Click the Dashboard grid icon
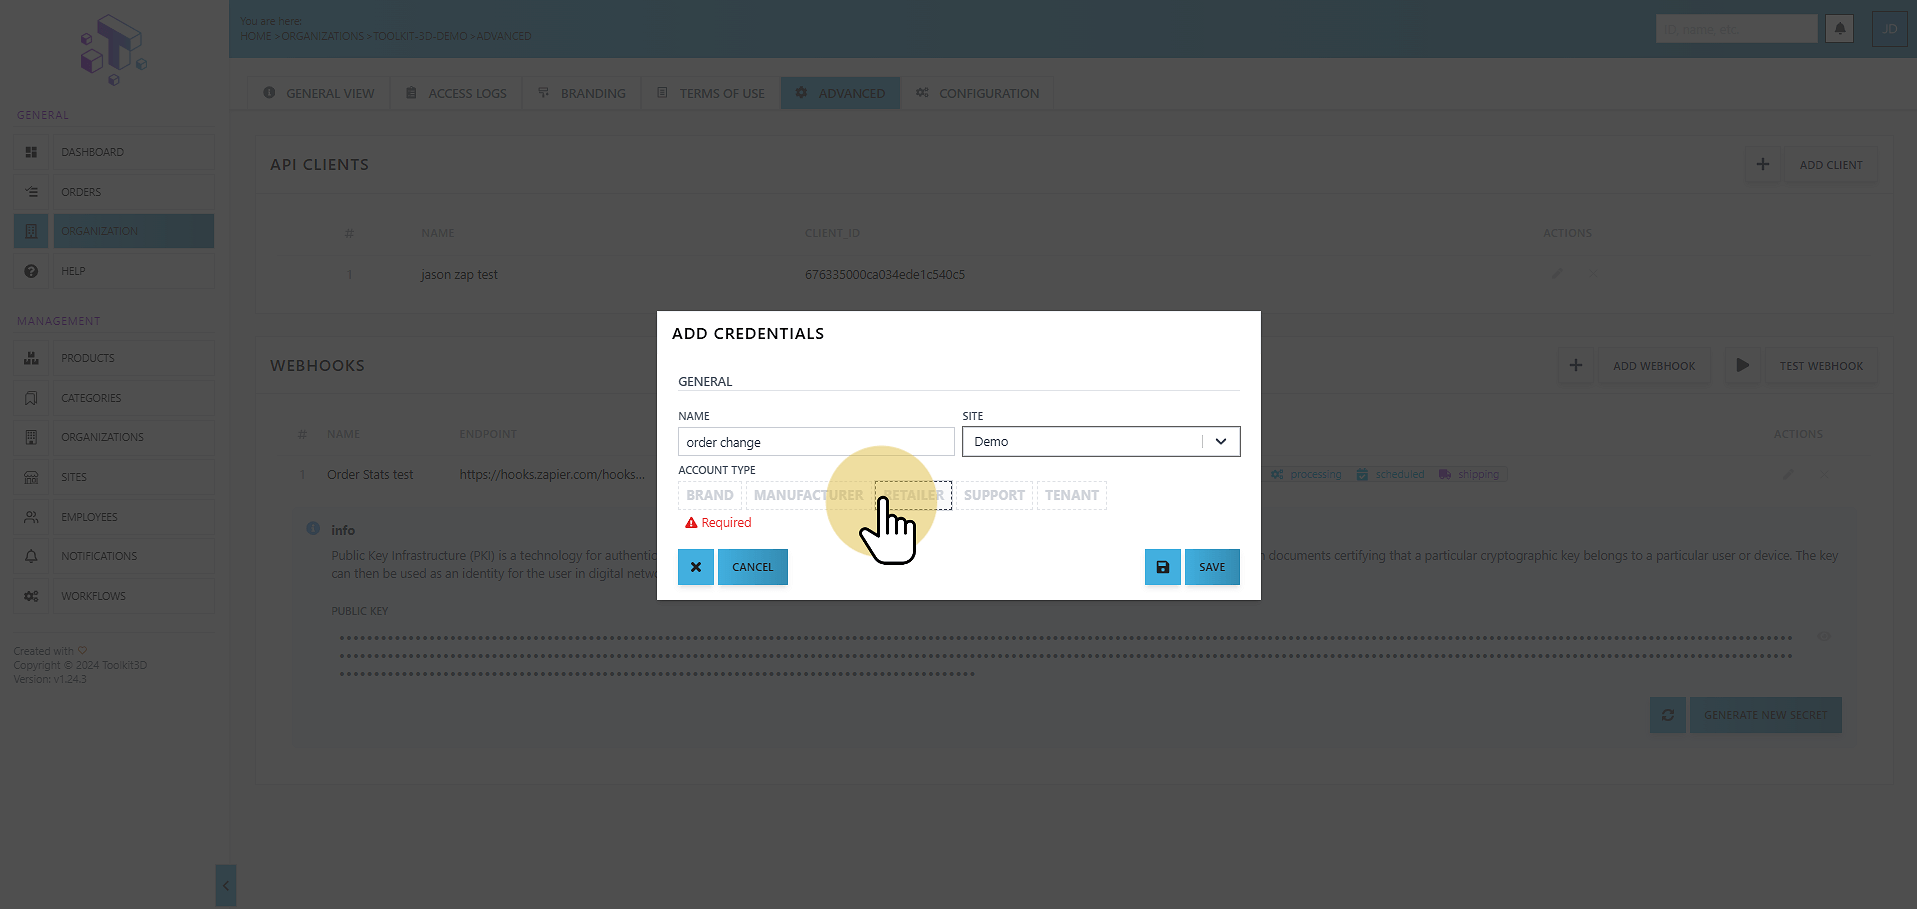Viewport: 1917px width, 909px height. pyautogui.click(x=31, y=152)
